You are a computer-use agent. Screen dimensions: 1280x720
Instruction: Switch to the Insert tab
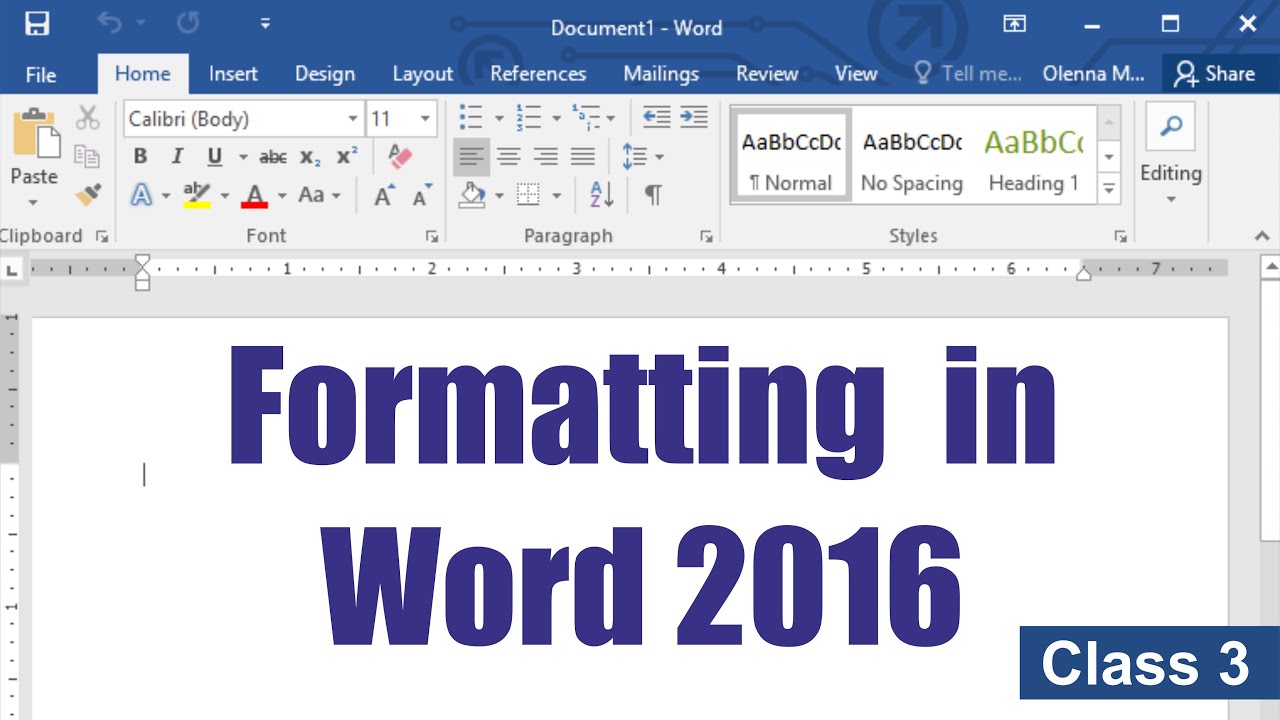click(x=233, y=74)
